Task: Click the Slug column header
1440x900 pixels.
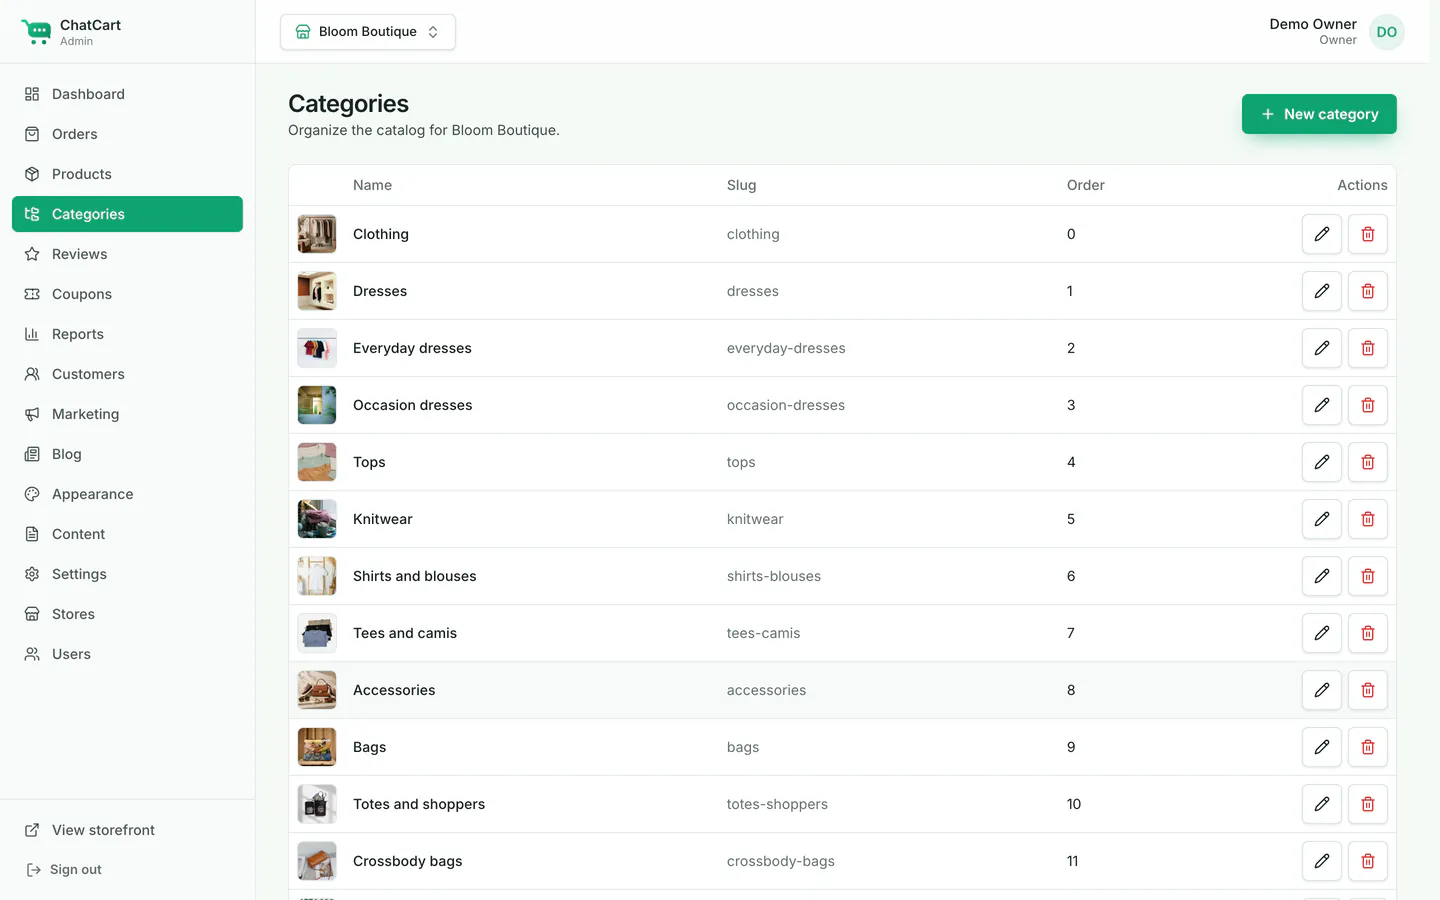Action: click(x=741, y=185)
